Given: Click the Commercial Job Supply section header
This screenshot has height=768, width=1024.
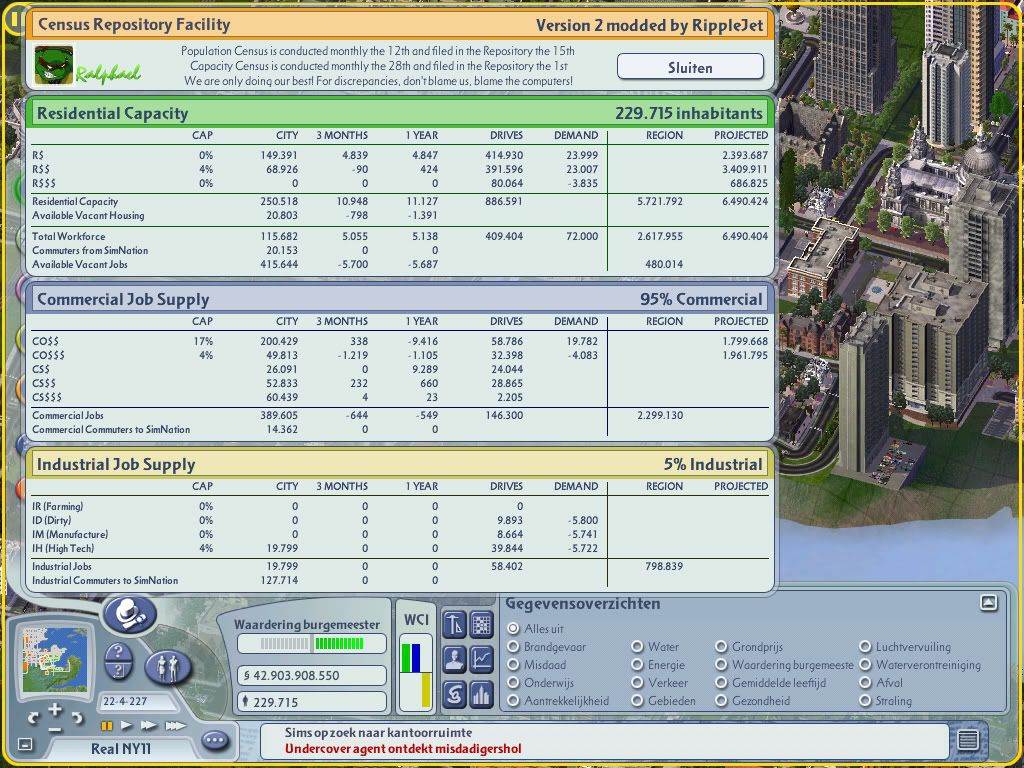Looking at the screenshot, I should [x=400, y=299].
